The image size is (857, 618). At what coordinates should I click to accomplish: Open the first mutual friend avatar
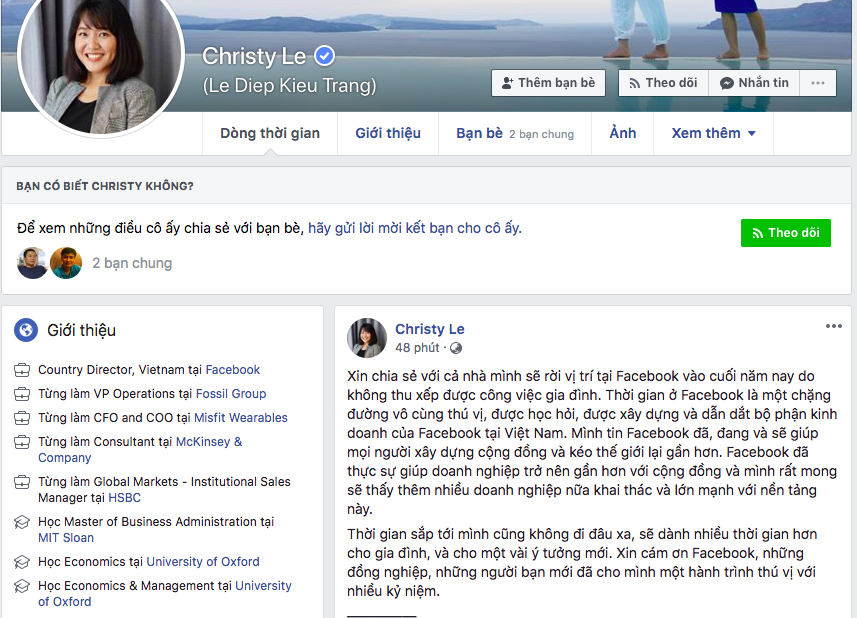tap(32, 263)
